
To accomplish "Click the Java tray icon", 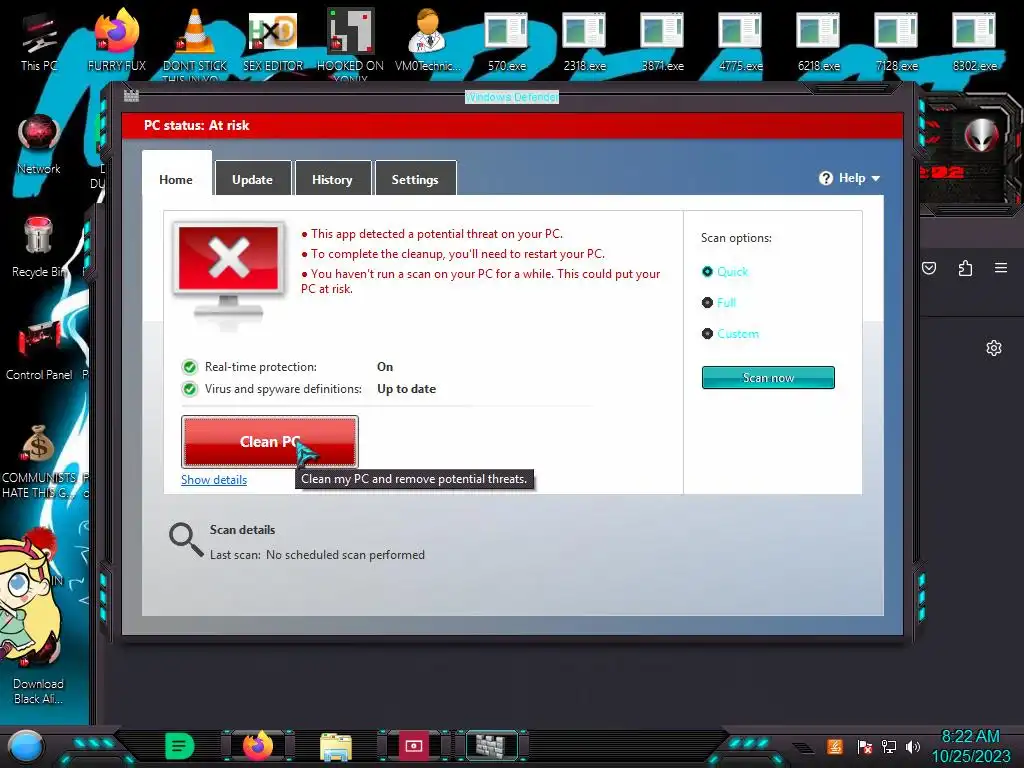I will point(835,746).
